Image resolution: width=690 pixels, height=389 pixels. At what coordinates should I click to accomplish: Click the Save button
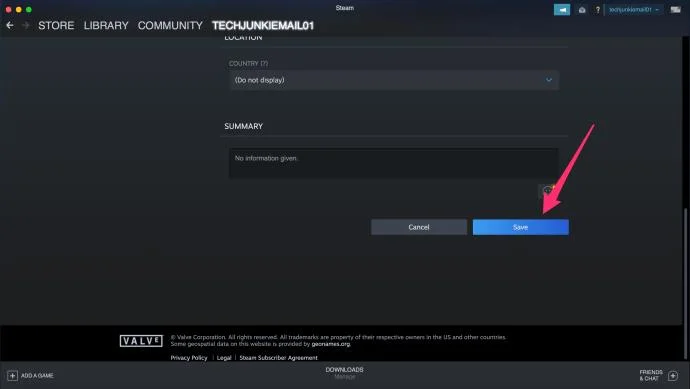[521, 227]
